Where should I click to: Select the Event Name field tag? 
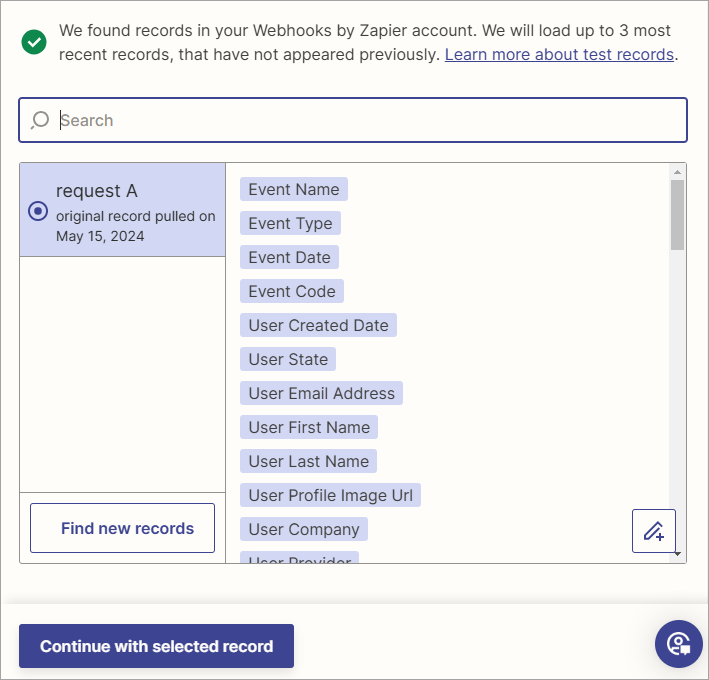click(x=294, y=189)
